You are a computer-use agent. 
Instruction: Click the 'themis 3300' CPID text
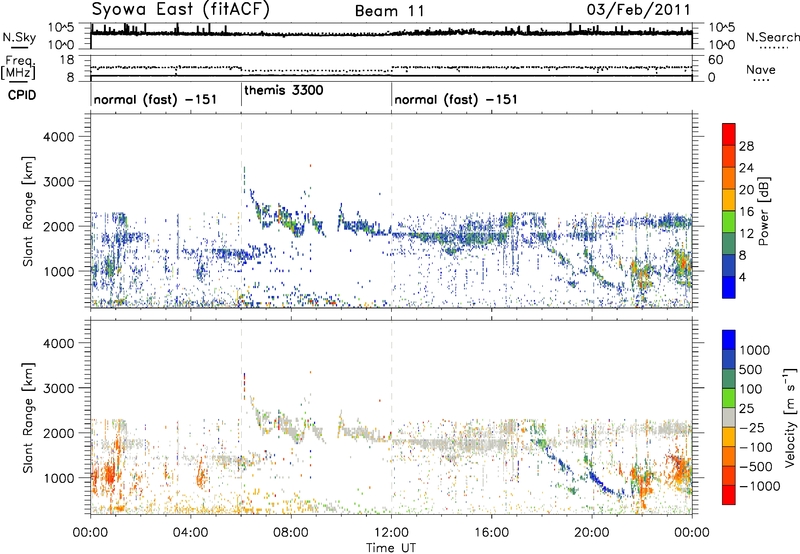click(x=284, y=90)
